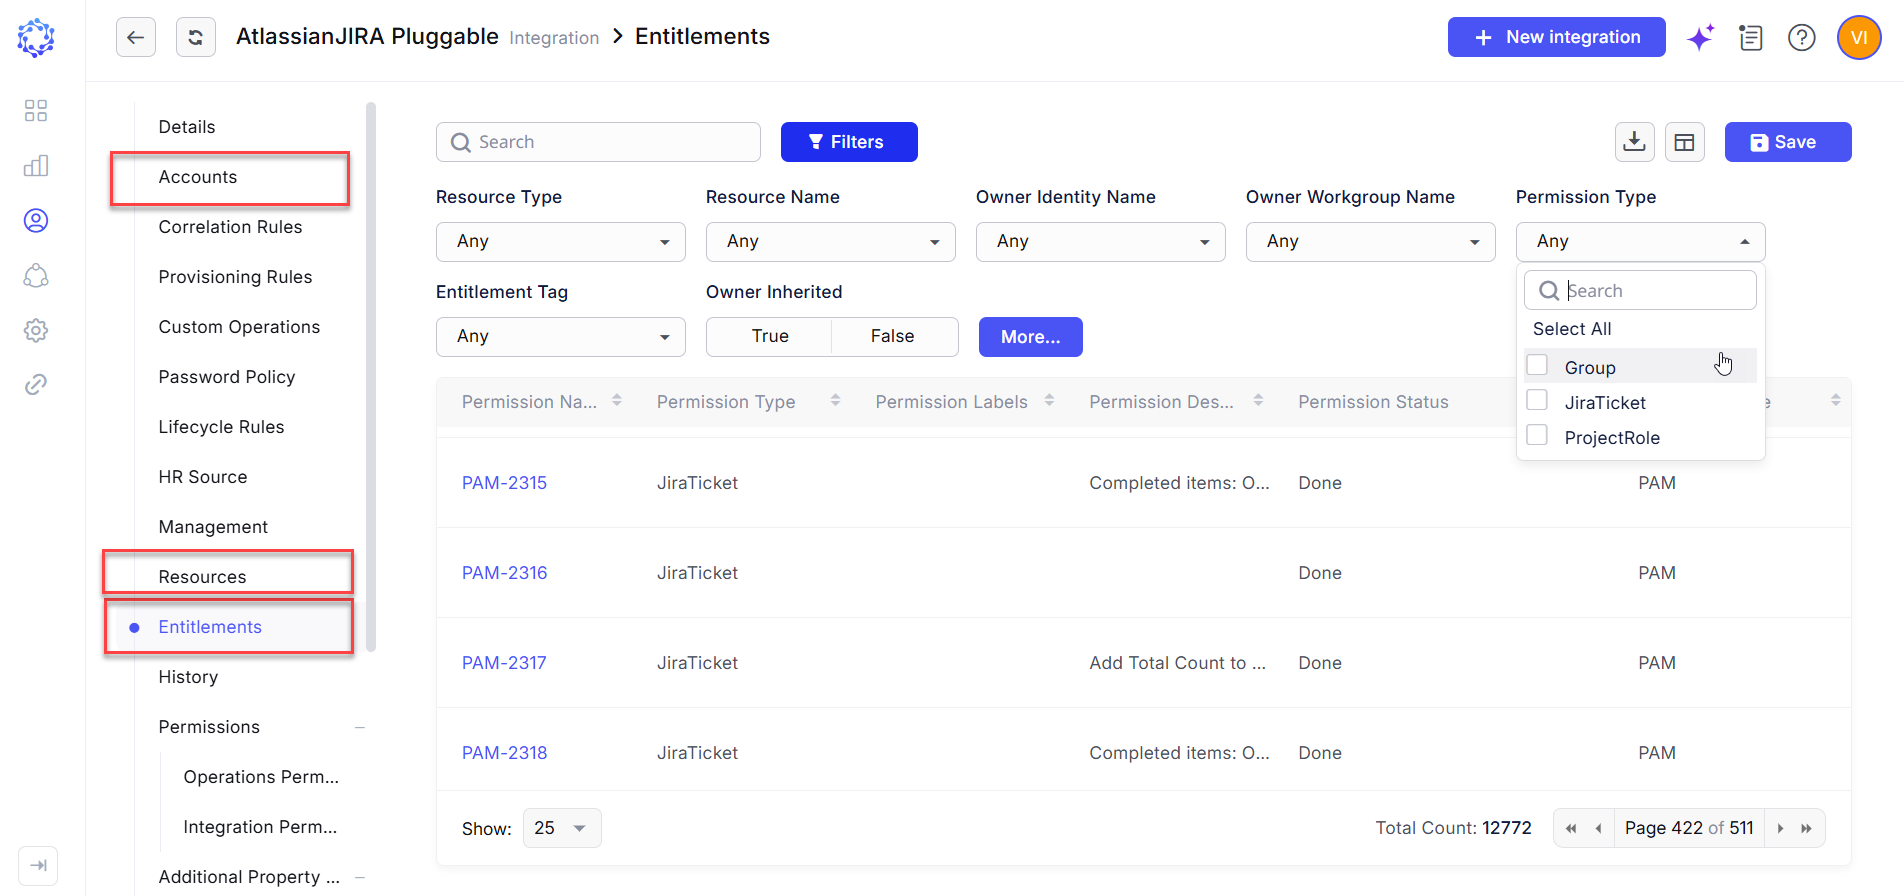Open the PAM-2317 entitlement link
Screen dimensions: 1904x896
pos(504,663)
